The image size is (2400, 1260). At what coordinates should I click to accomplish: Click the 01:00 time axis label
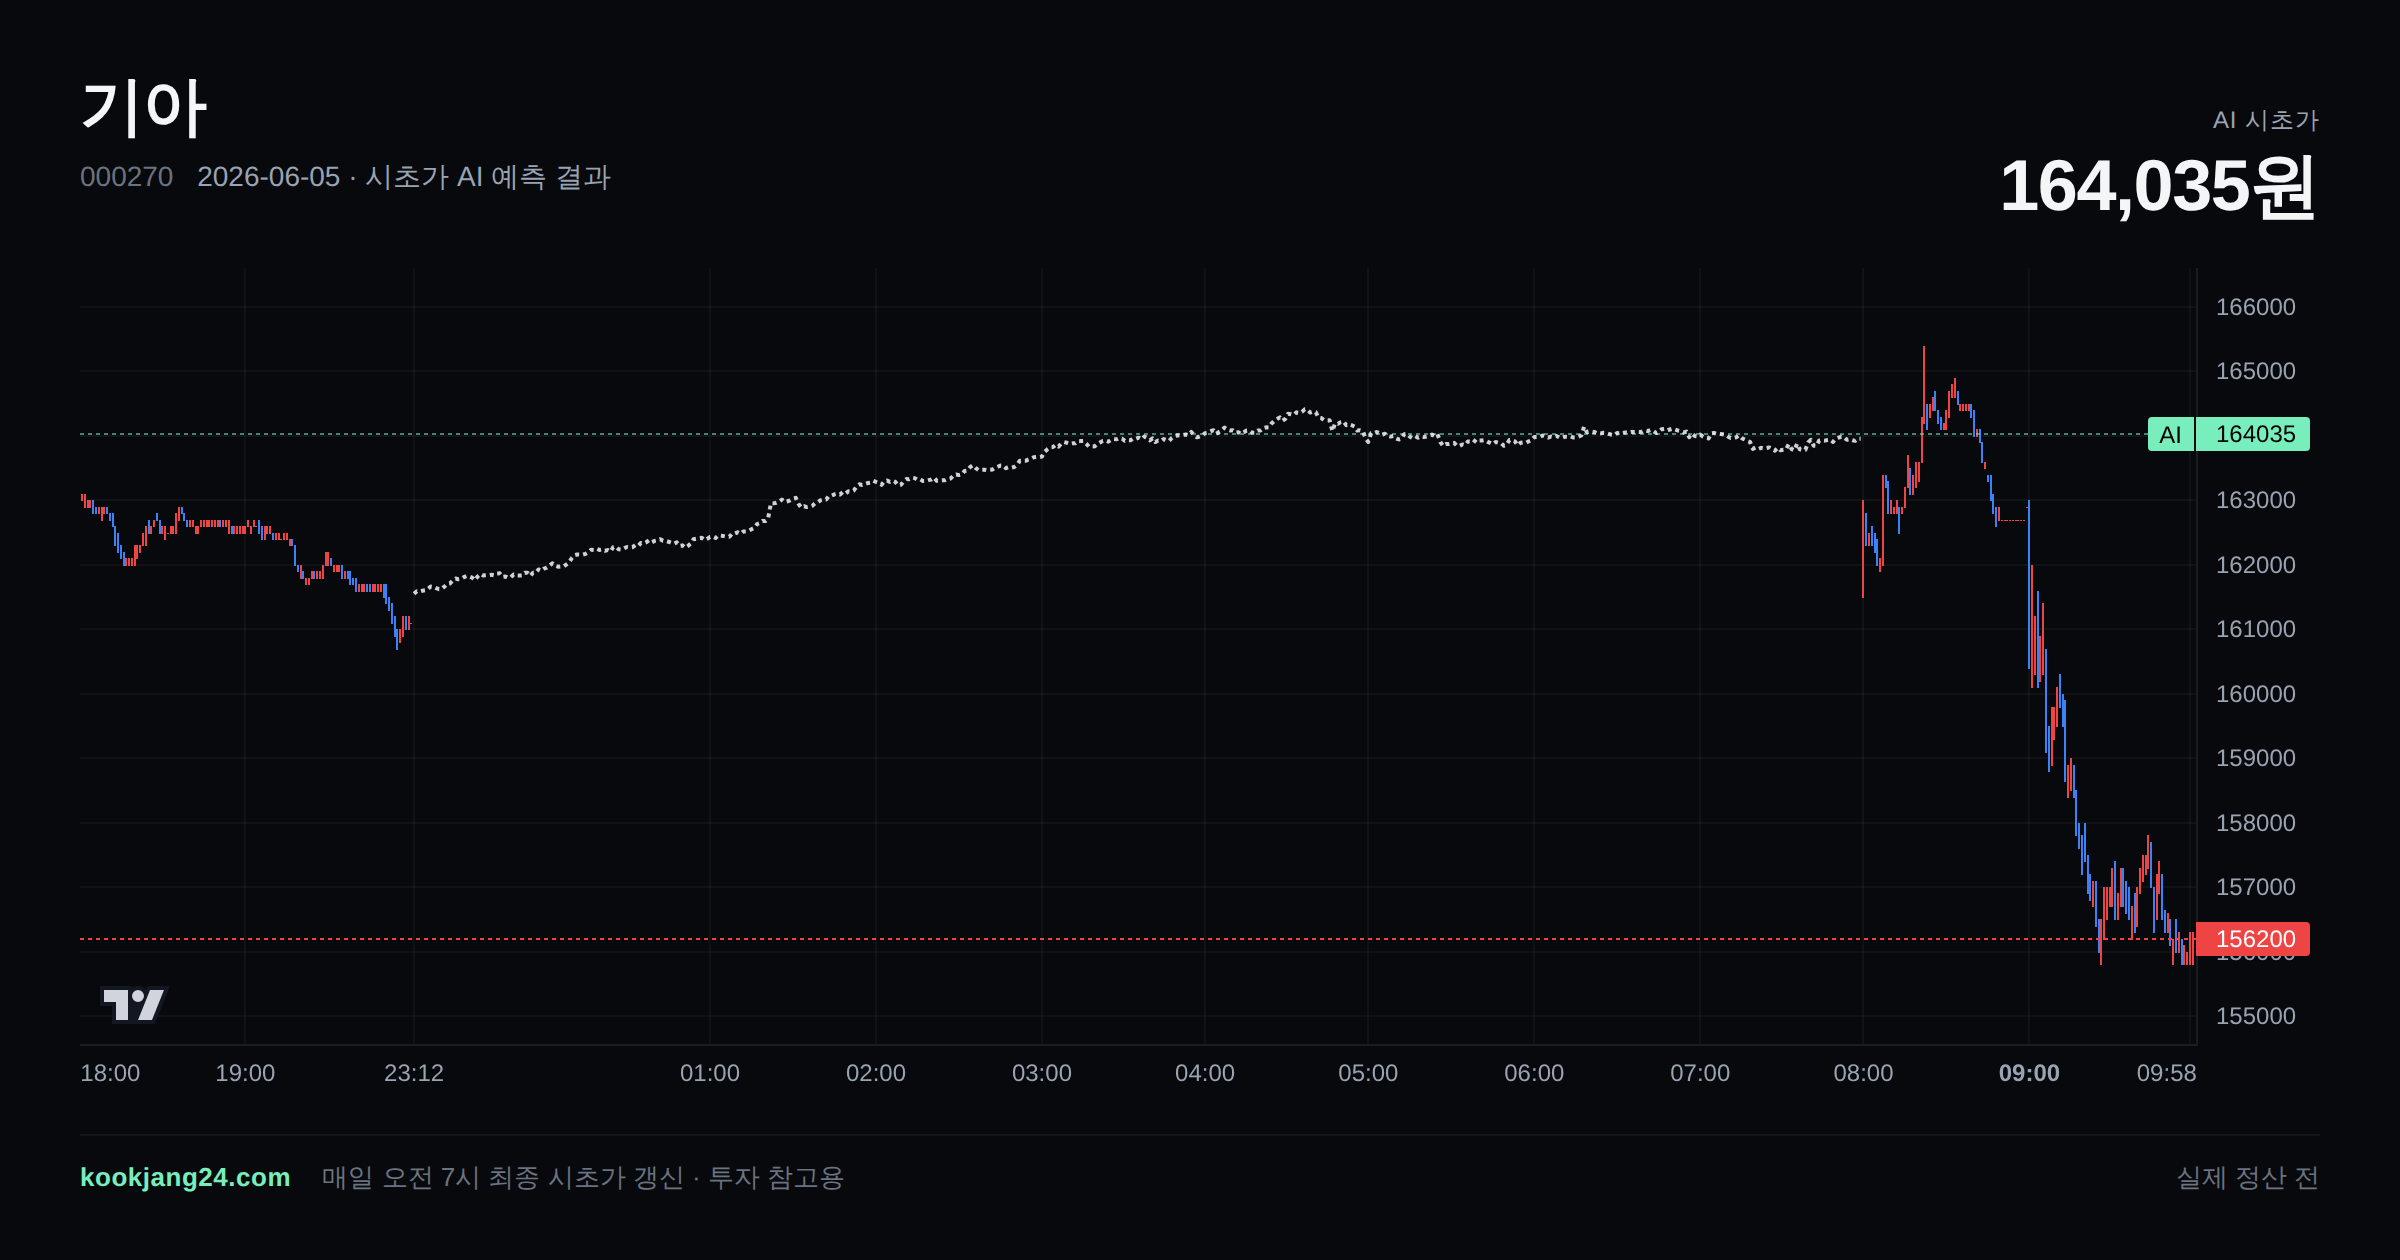tap(710, 1073)
